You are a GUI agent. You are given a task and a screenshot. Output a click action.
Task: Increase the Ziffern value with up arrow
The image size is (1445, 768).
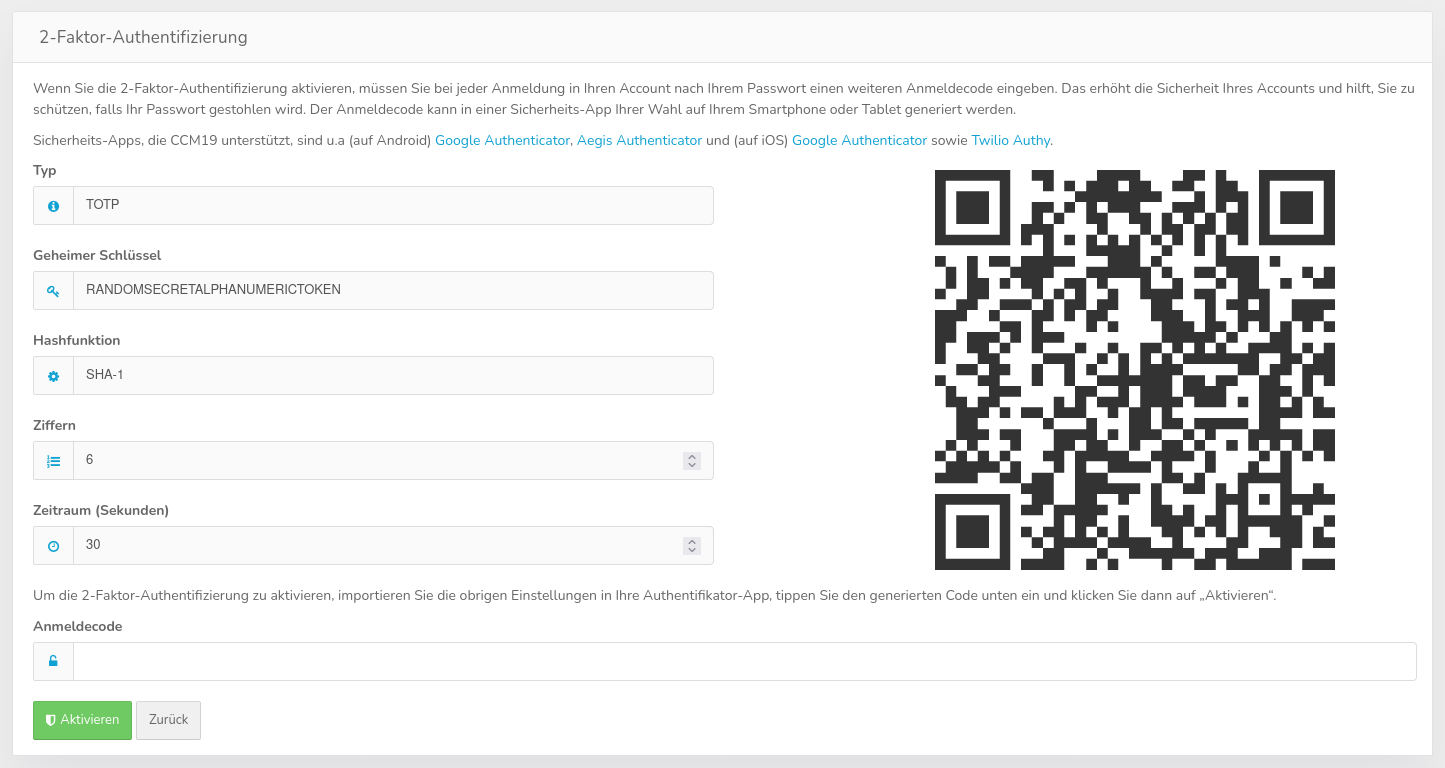pos(691,456)
